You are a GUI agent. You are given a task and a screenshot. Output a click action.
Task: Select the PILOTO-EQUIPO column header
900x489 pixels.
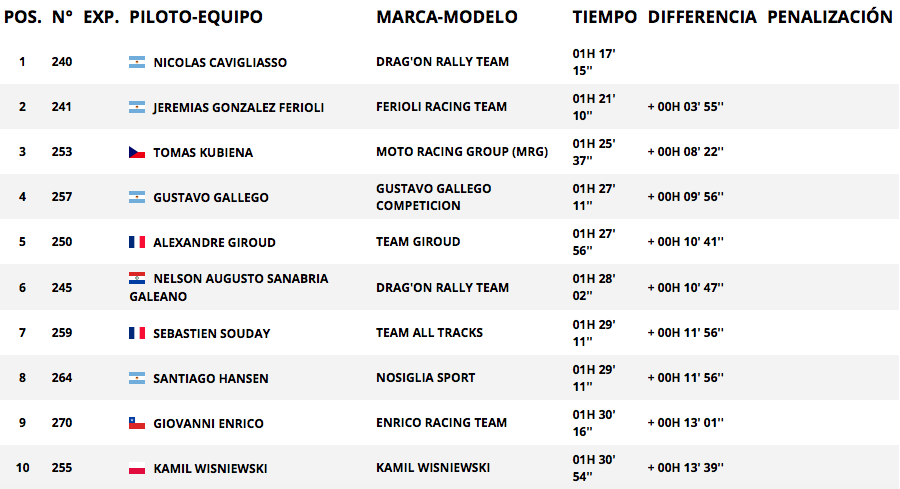click(x=196, y=17)
